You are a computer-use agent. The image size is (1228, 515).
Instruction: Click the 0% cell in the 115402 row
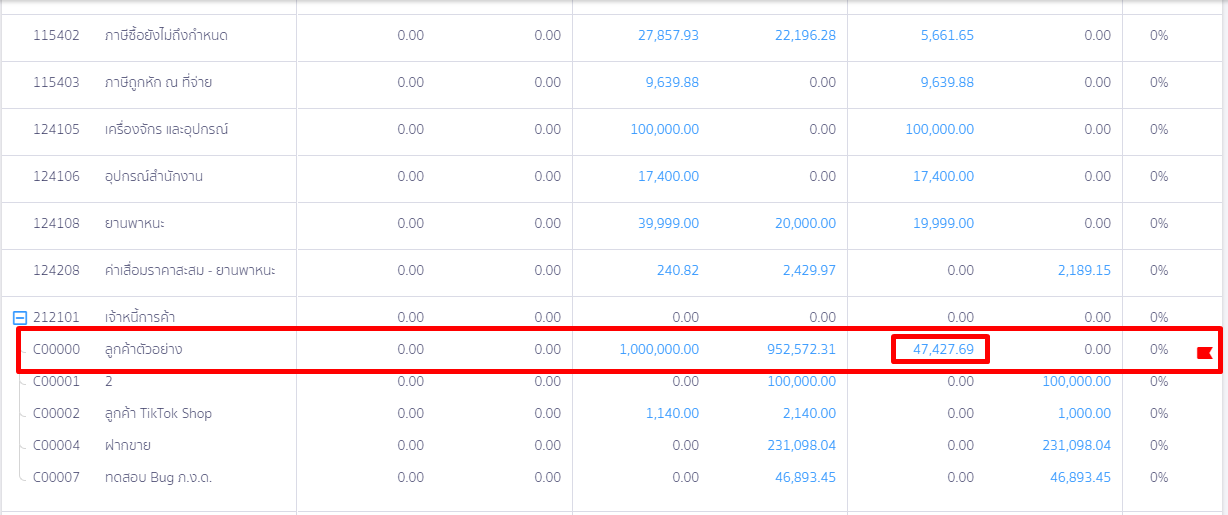click(x=1159, y=36)
